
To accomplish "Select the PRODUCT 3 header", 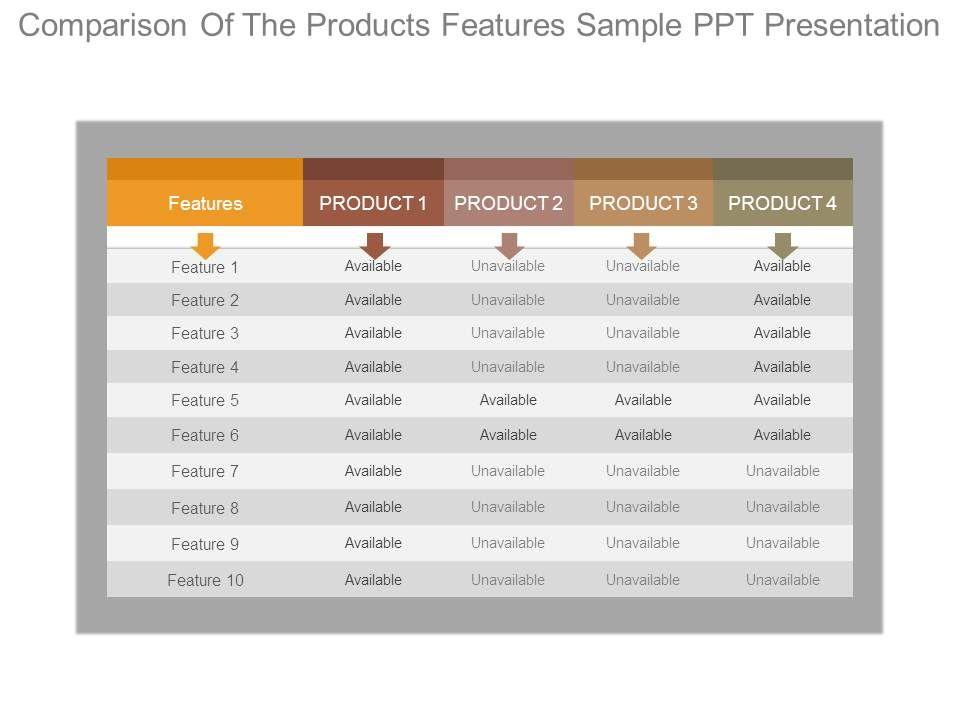I will (643, 204).
